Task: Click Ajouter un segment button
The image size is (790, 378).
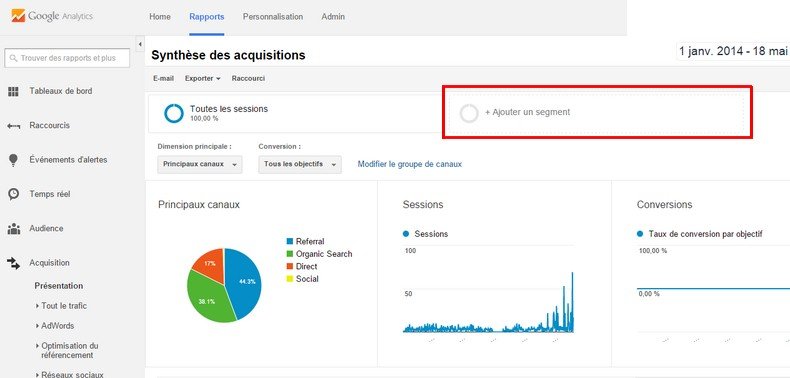Action: click(597, 112)
